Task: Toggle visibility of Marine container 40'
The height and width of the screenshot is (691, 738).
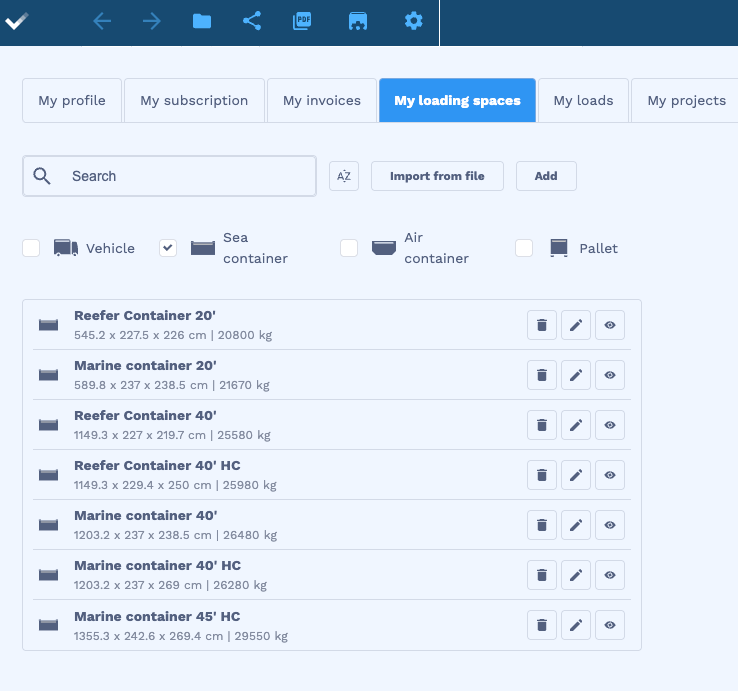Action: (610, 525)
